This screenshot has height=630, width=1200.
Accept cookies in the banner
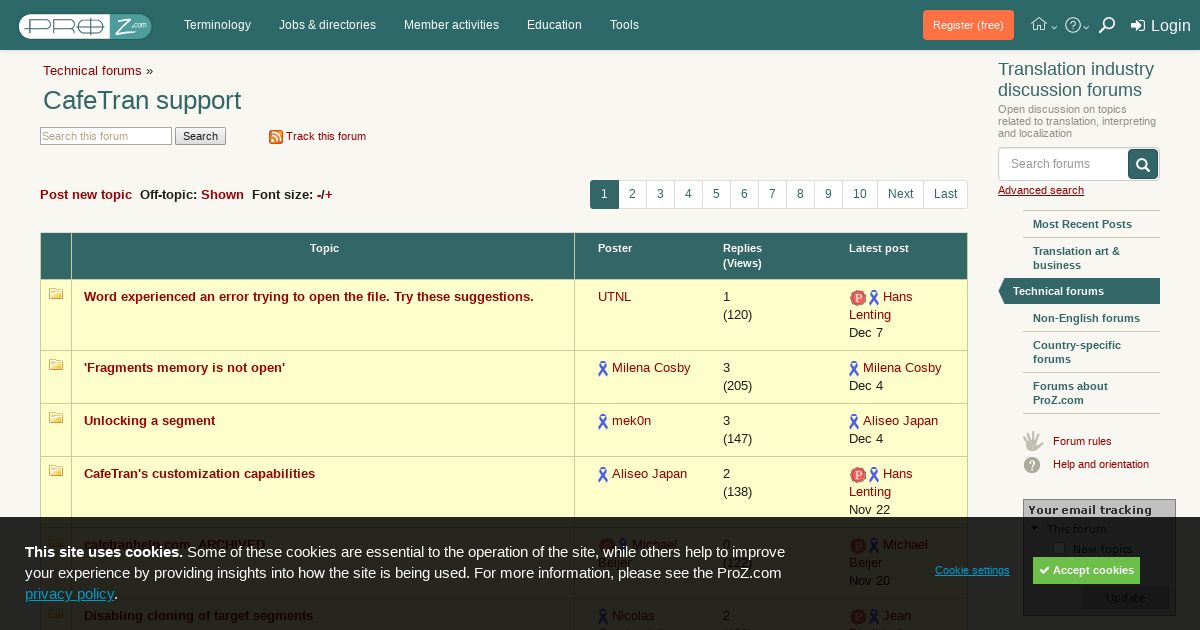coord(1086,570)
